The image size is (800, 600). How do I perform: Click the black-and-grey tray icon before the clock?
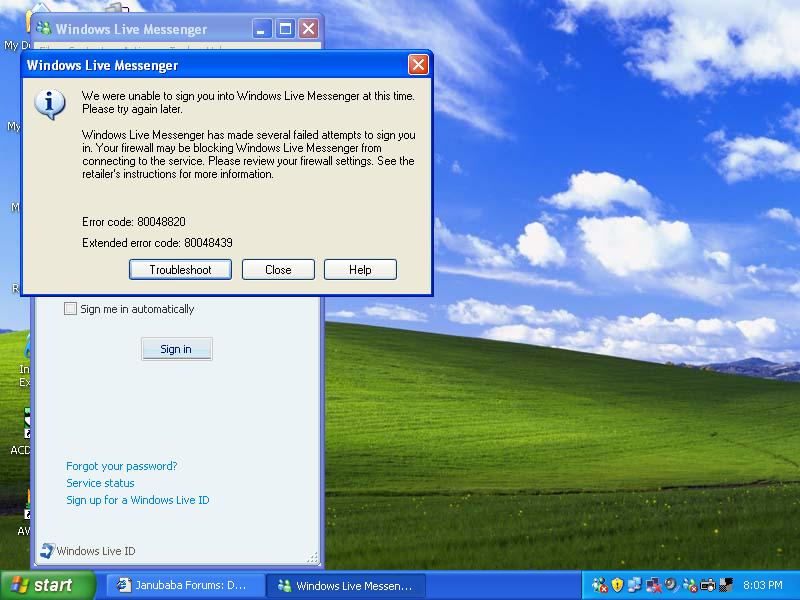[726, 585]
